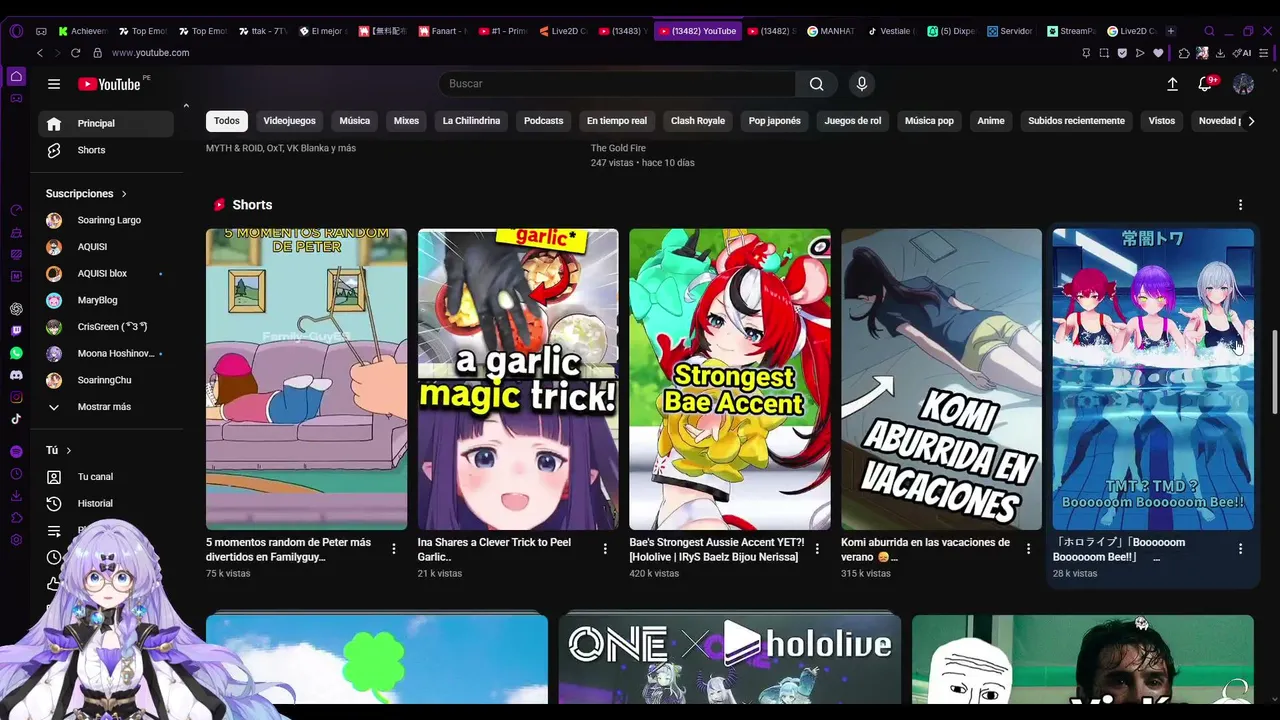Screen dimensions: 1280x720
Task: Open the downloads icon in Opera sidebar
Action: point(16,496)
